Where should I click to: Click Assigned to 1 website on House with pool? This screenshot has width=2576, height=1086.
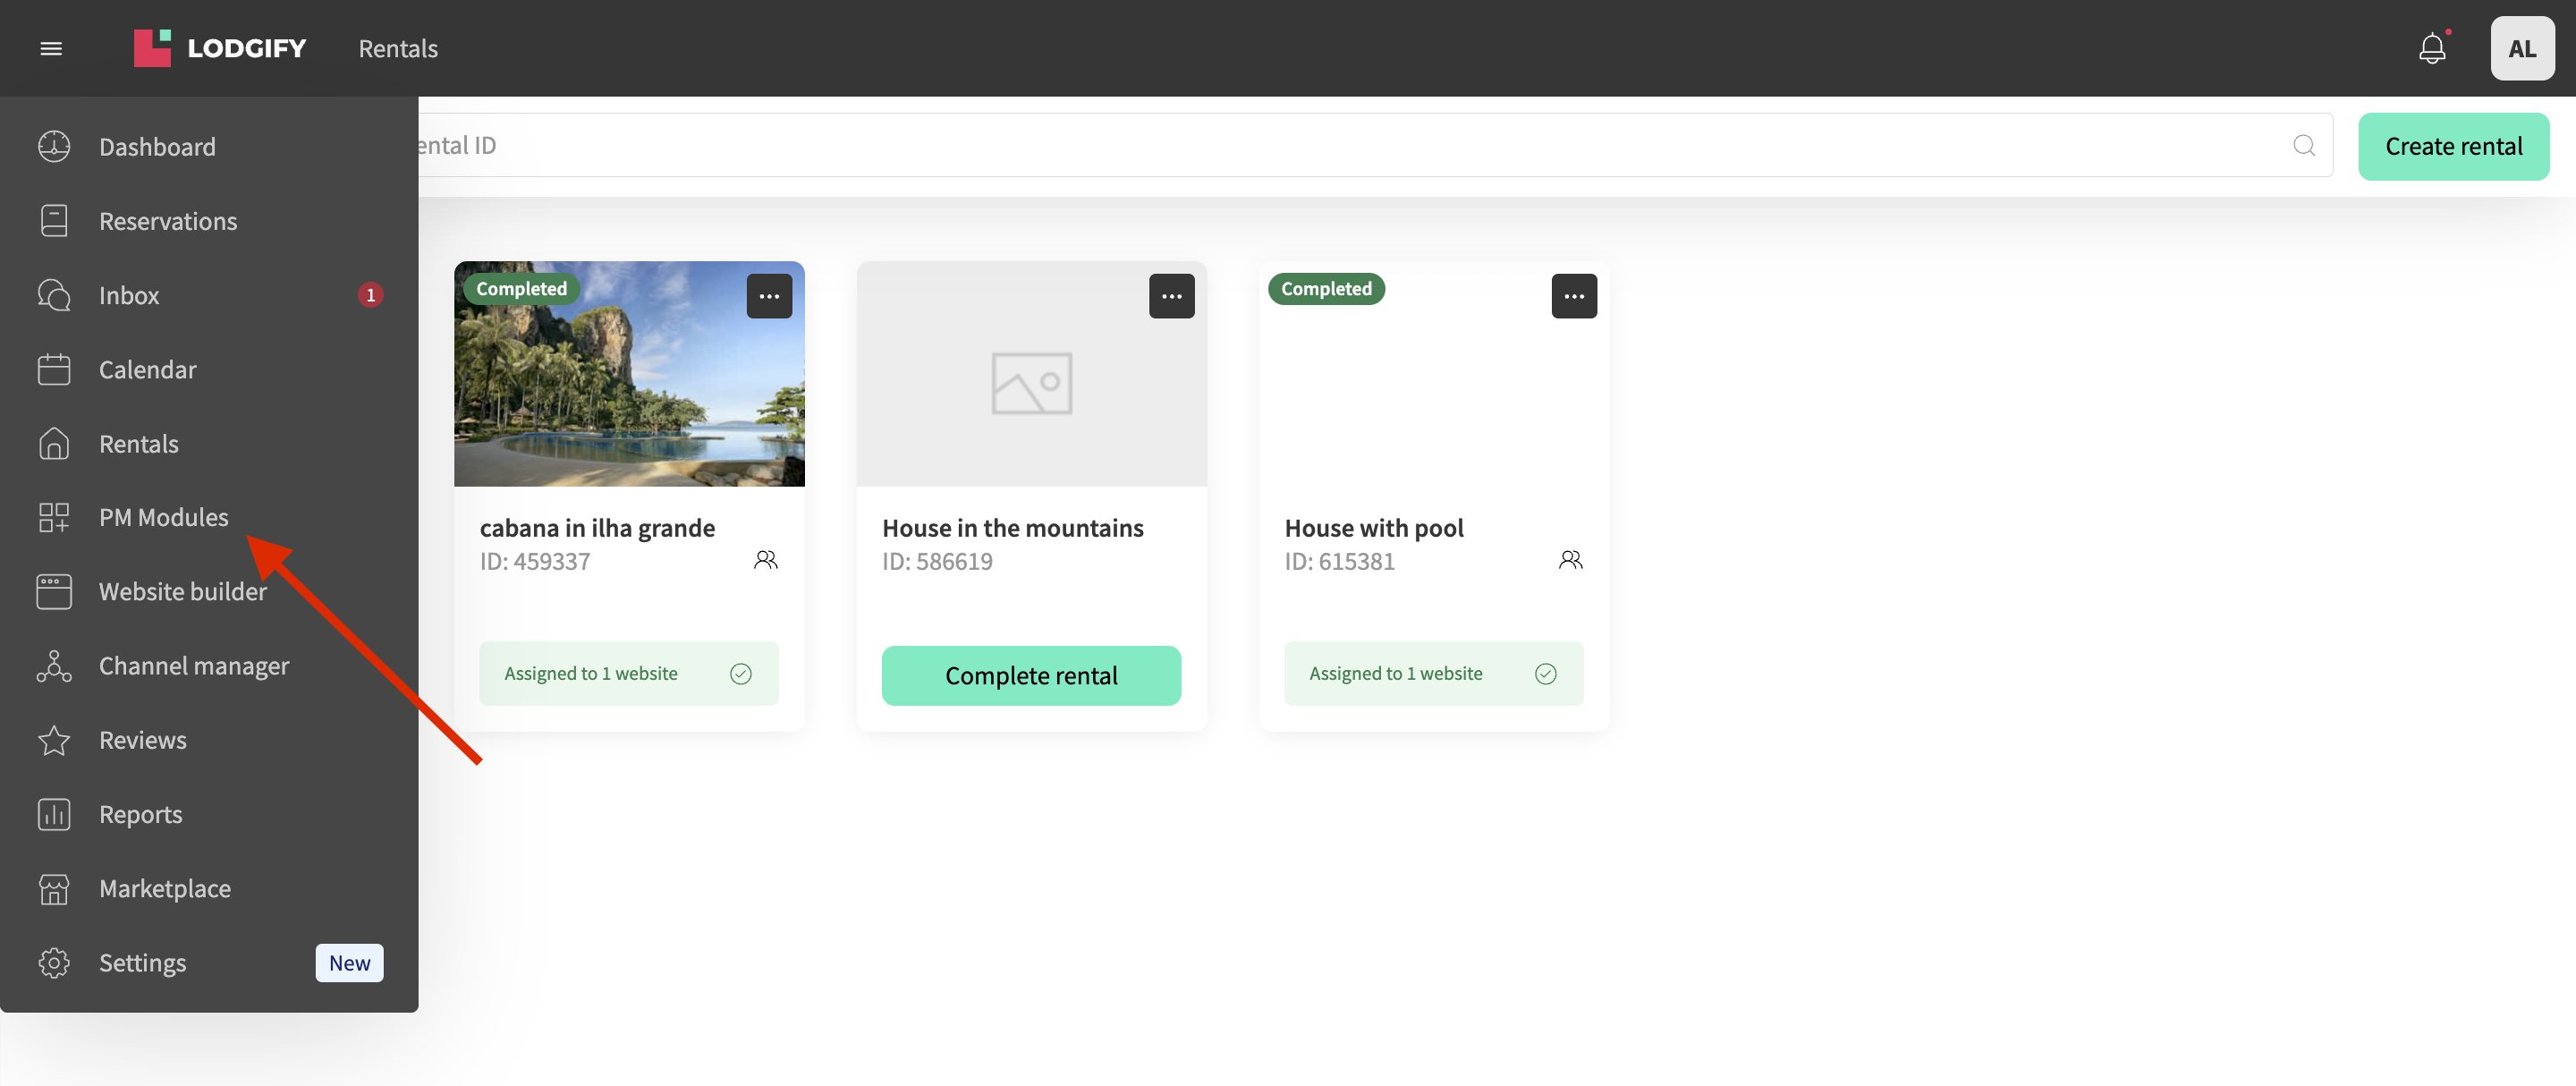[x=1433, y=673]
